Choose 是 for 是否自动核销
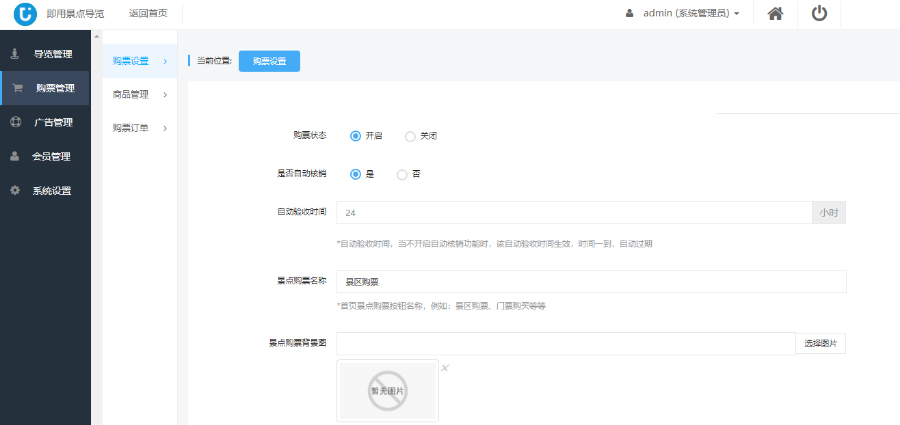The height and width of the screenshot is (425, 900). click(355, 174)
